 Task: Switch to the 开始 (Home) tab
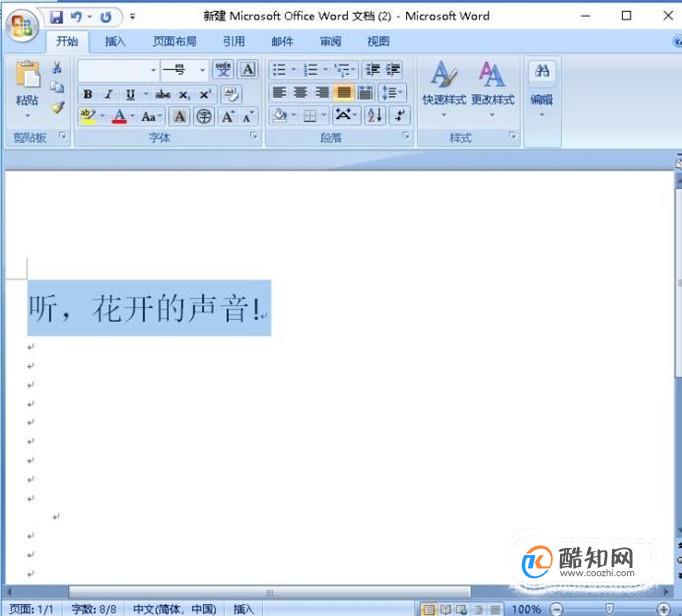pyautogui.click(x=67, y=41)
